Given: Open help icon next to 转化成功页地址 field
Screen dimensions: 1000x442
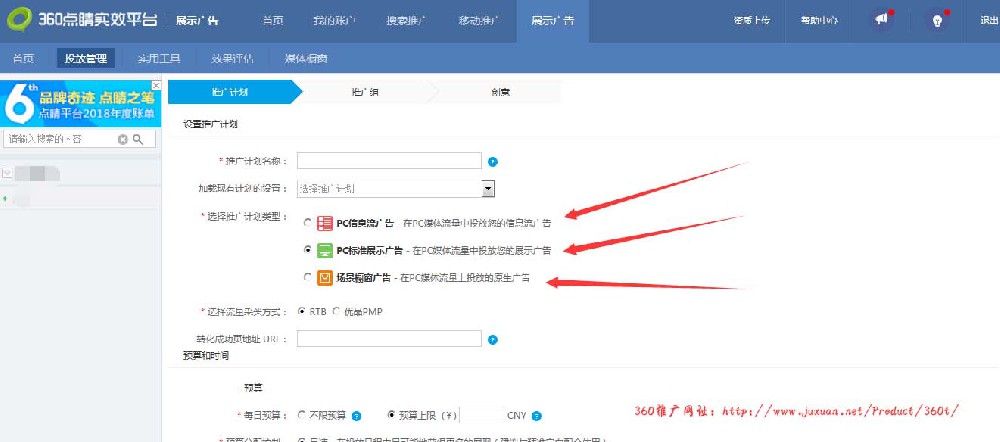Looking at the screenshot, I should point(492,339).
